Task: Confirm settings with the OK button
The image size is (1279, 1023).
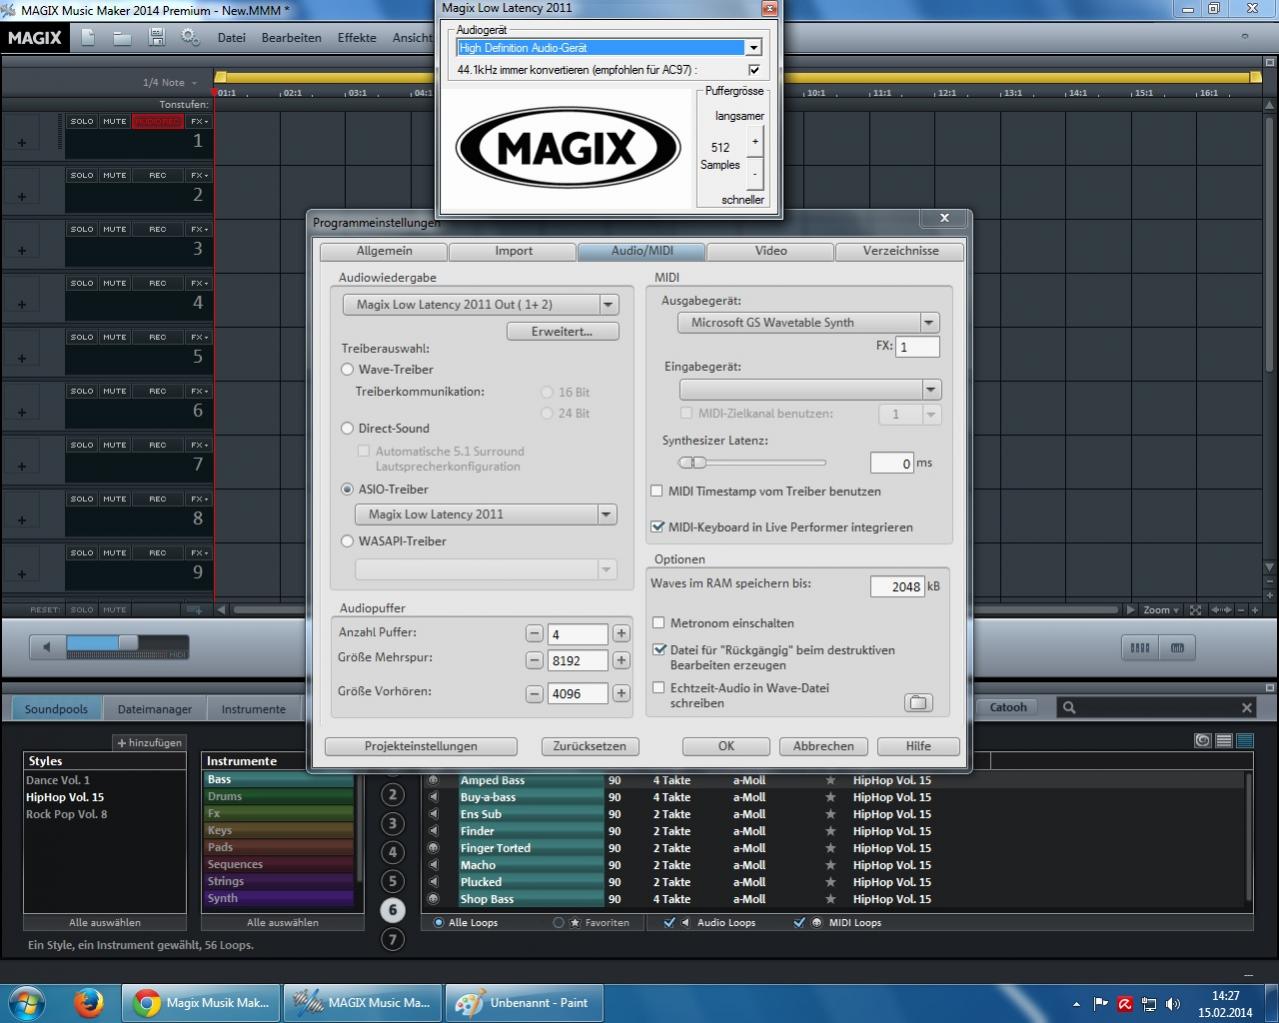Action: (x=726, y=746)
